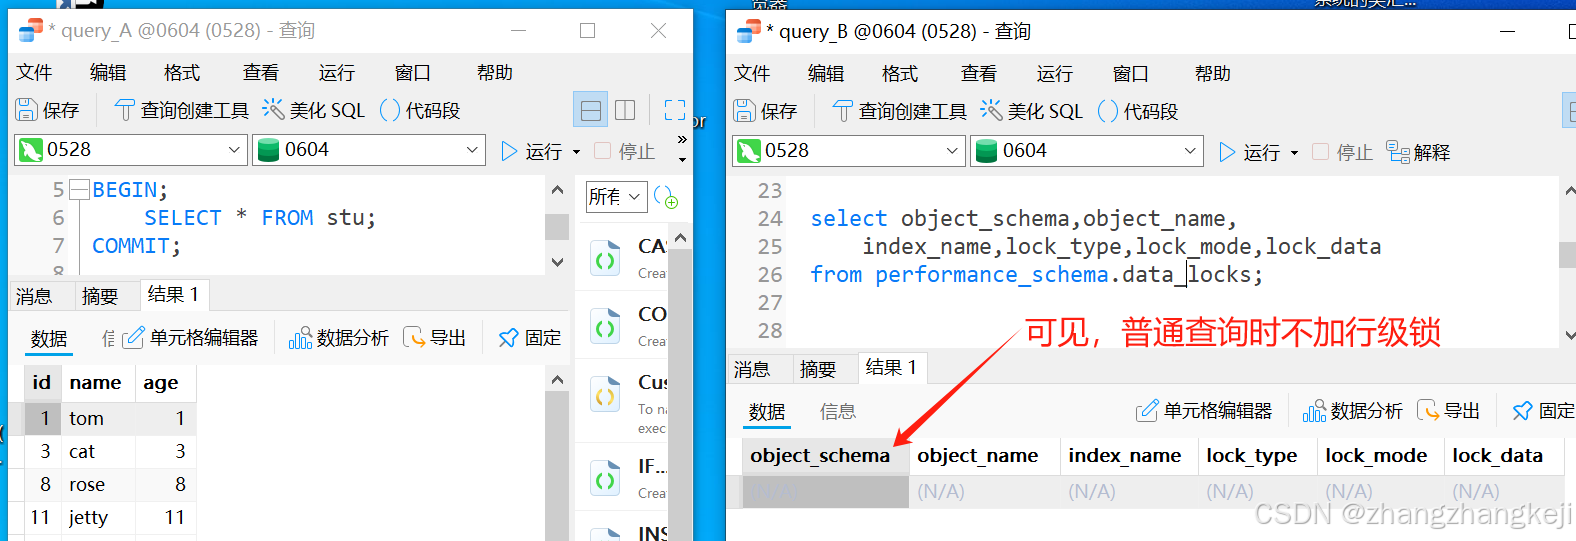The height and width of the screenshot is (541, 1576).
Task: Switch to the Summary tab in query_B
Action: pyautogui.click(x=818, y=369)
